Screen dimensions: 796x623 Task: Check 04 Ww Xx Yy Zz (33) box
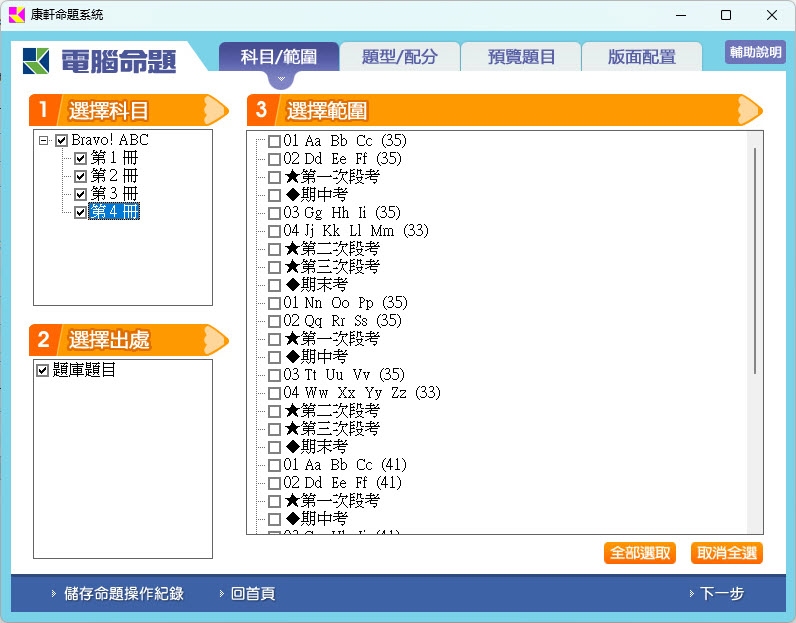tap(274, 393)
